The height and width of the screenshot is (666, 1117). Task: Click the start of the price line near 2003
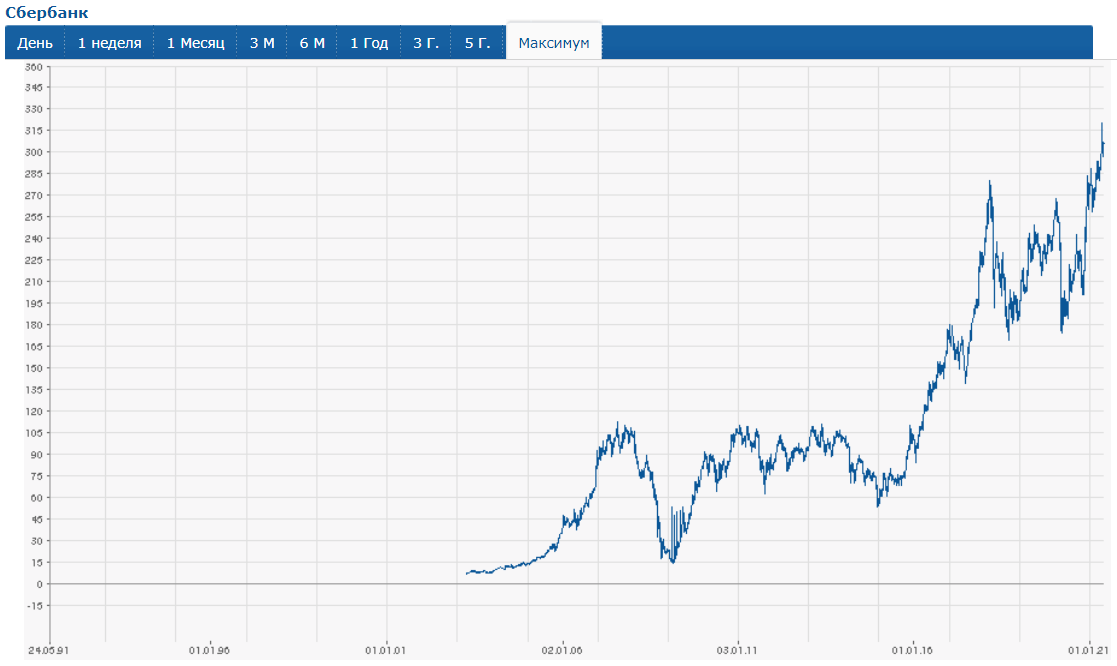tap(467, 573)
